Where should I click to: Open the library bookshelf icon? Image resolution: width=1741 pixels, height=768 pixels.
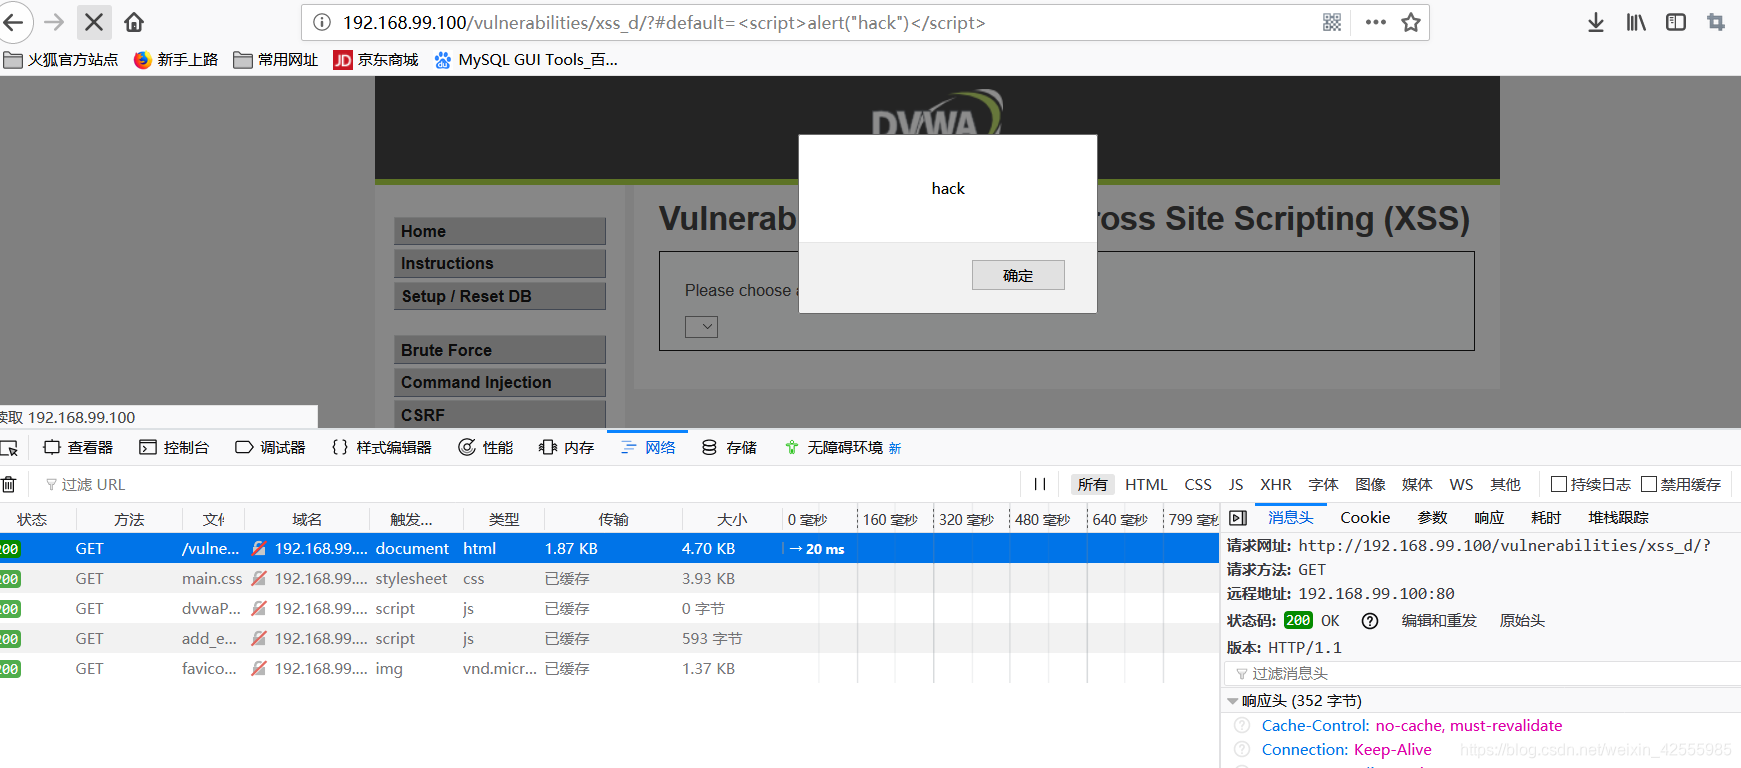(x=1636, y=22)
